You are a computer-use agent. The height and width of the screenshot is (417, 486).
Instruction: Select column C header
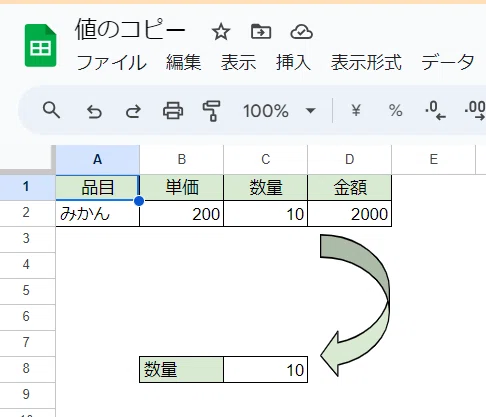pyautogui.click(x=266, y=160)
